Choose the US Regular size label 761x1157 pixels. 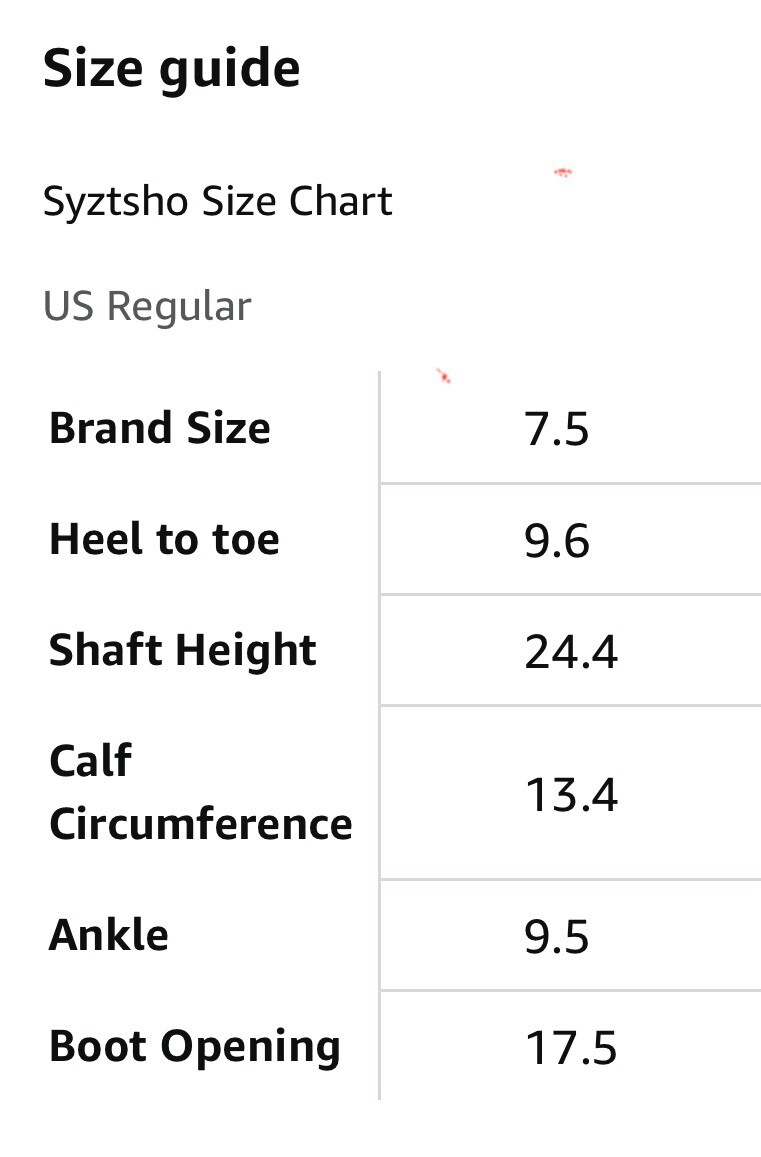(x=147, y=306)
